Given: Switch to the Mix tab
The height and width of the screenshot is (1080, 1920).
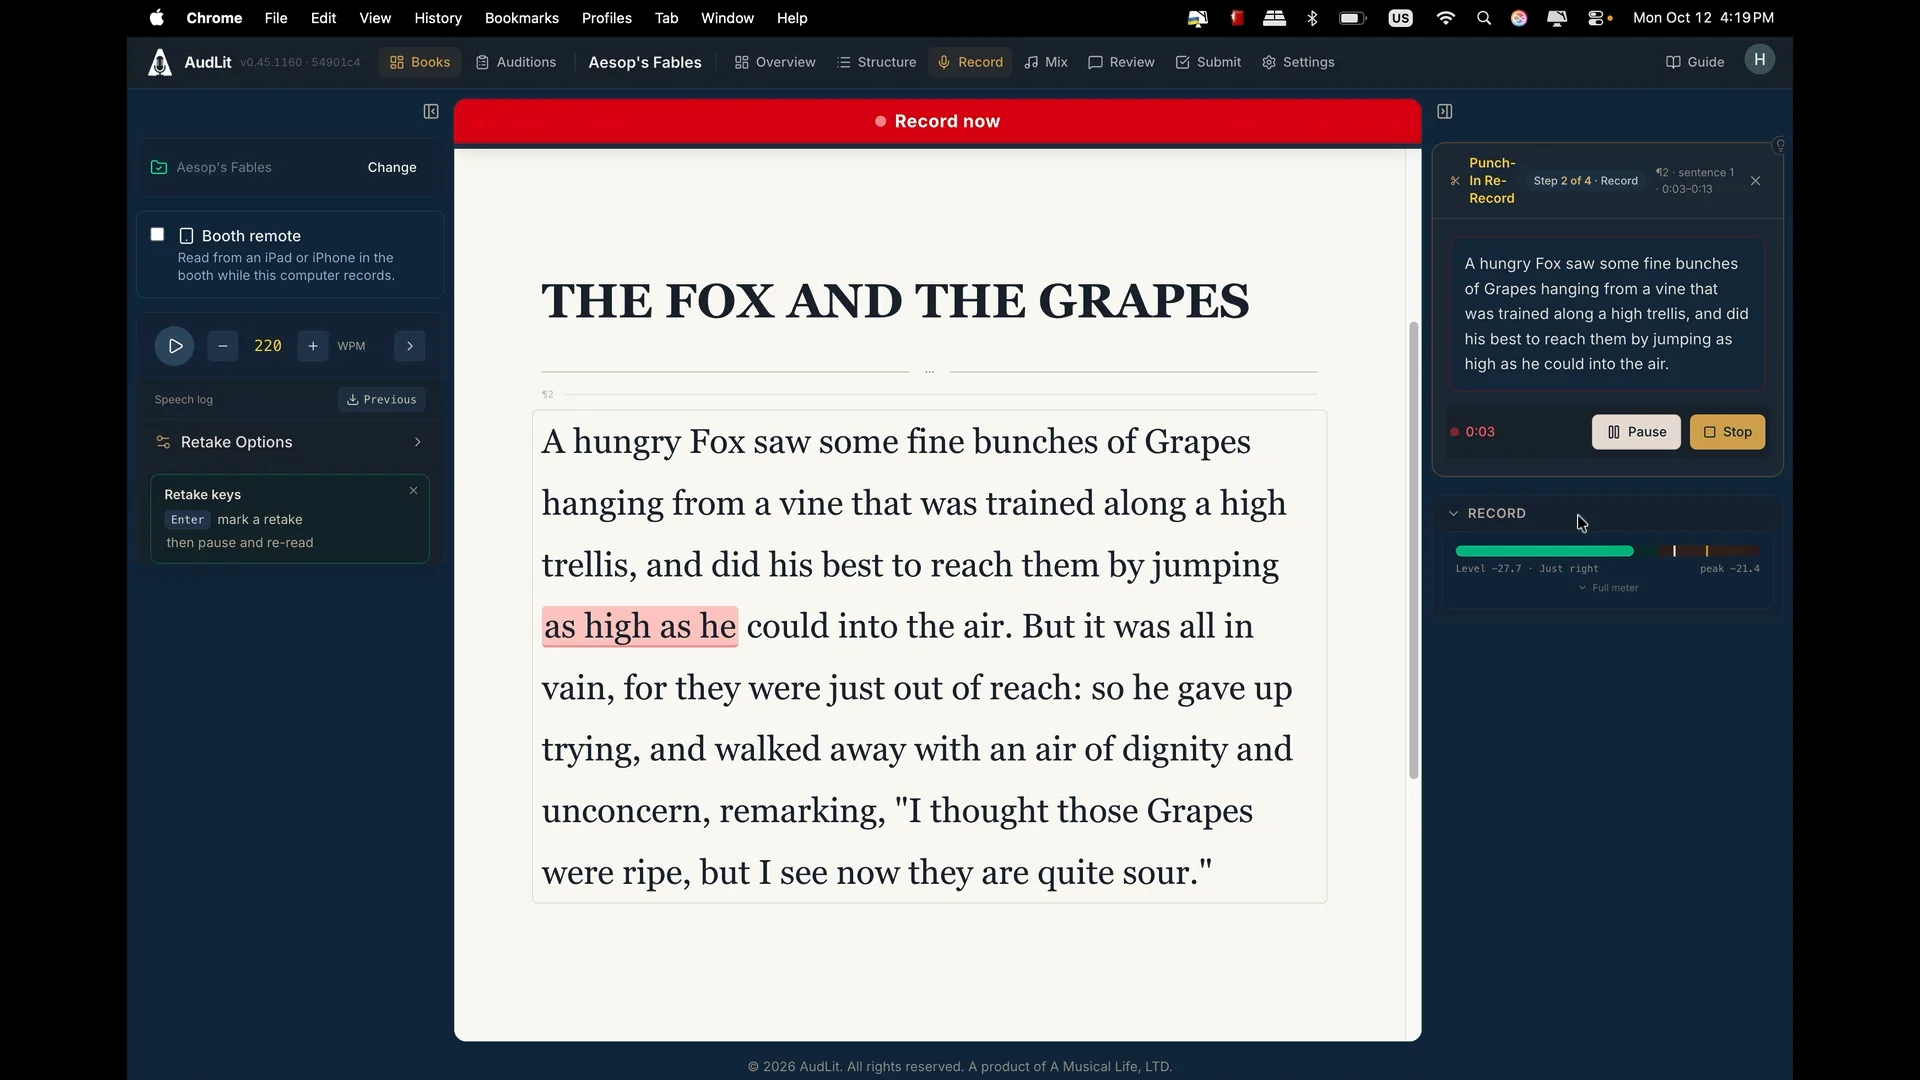Looking at the screenshot, I should (x=1046, y=62).
